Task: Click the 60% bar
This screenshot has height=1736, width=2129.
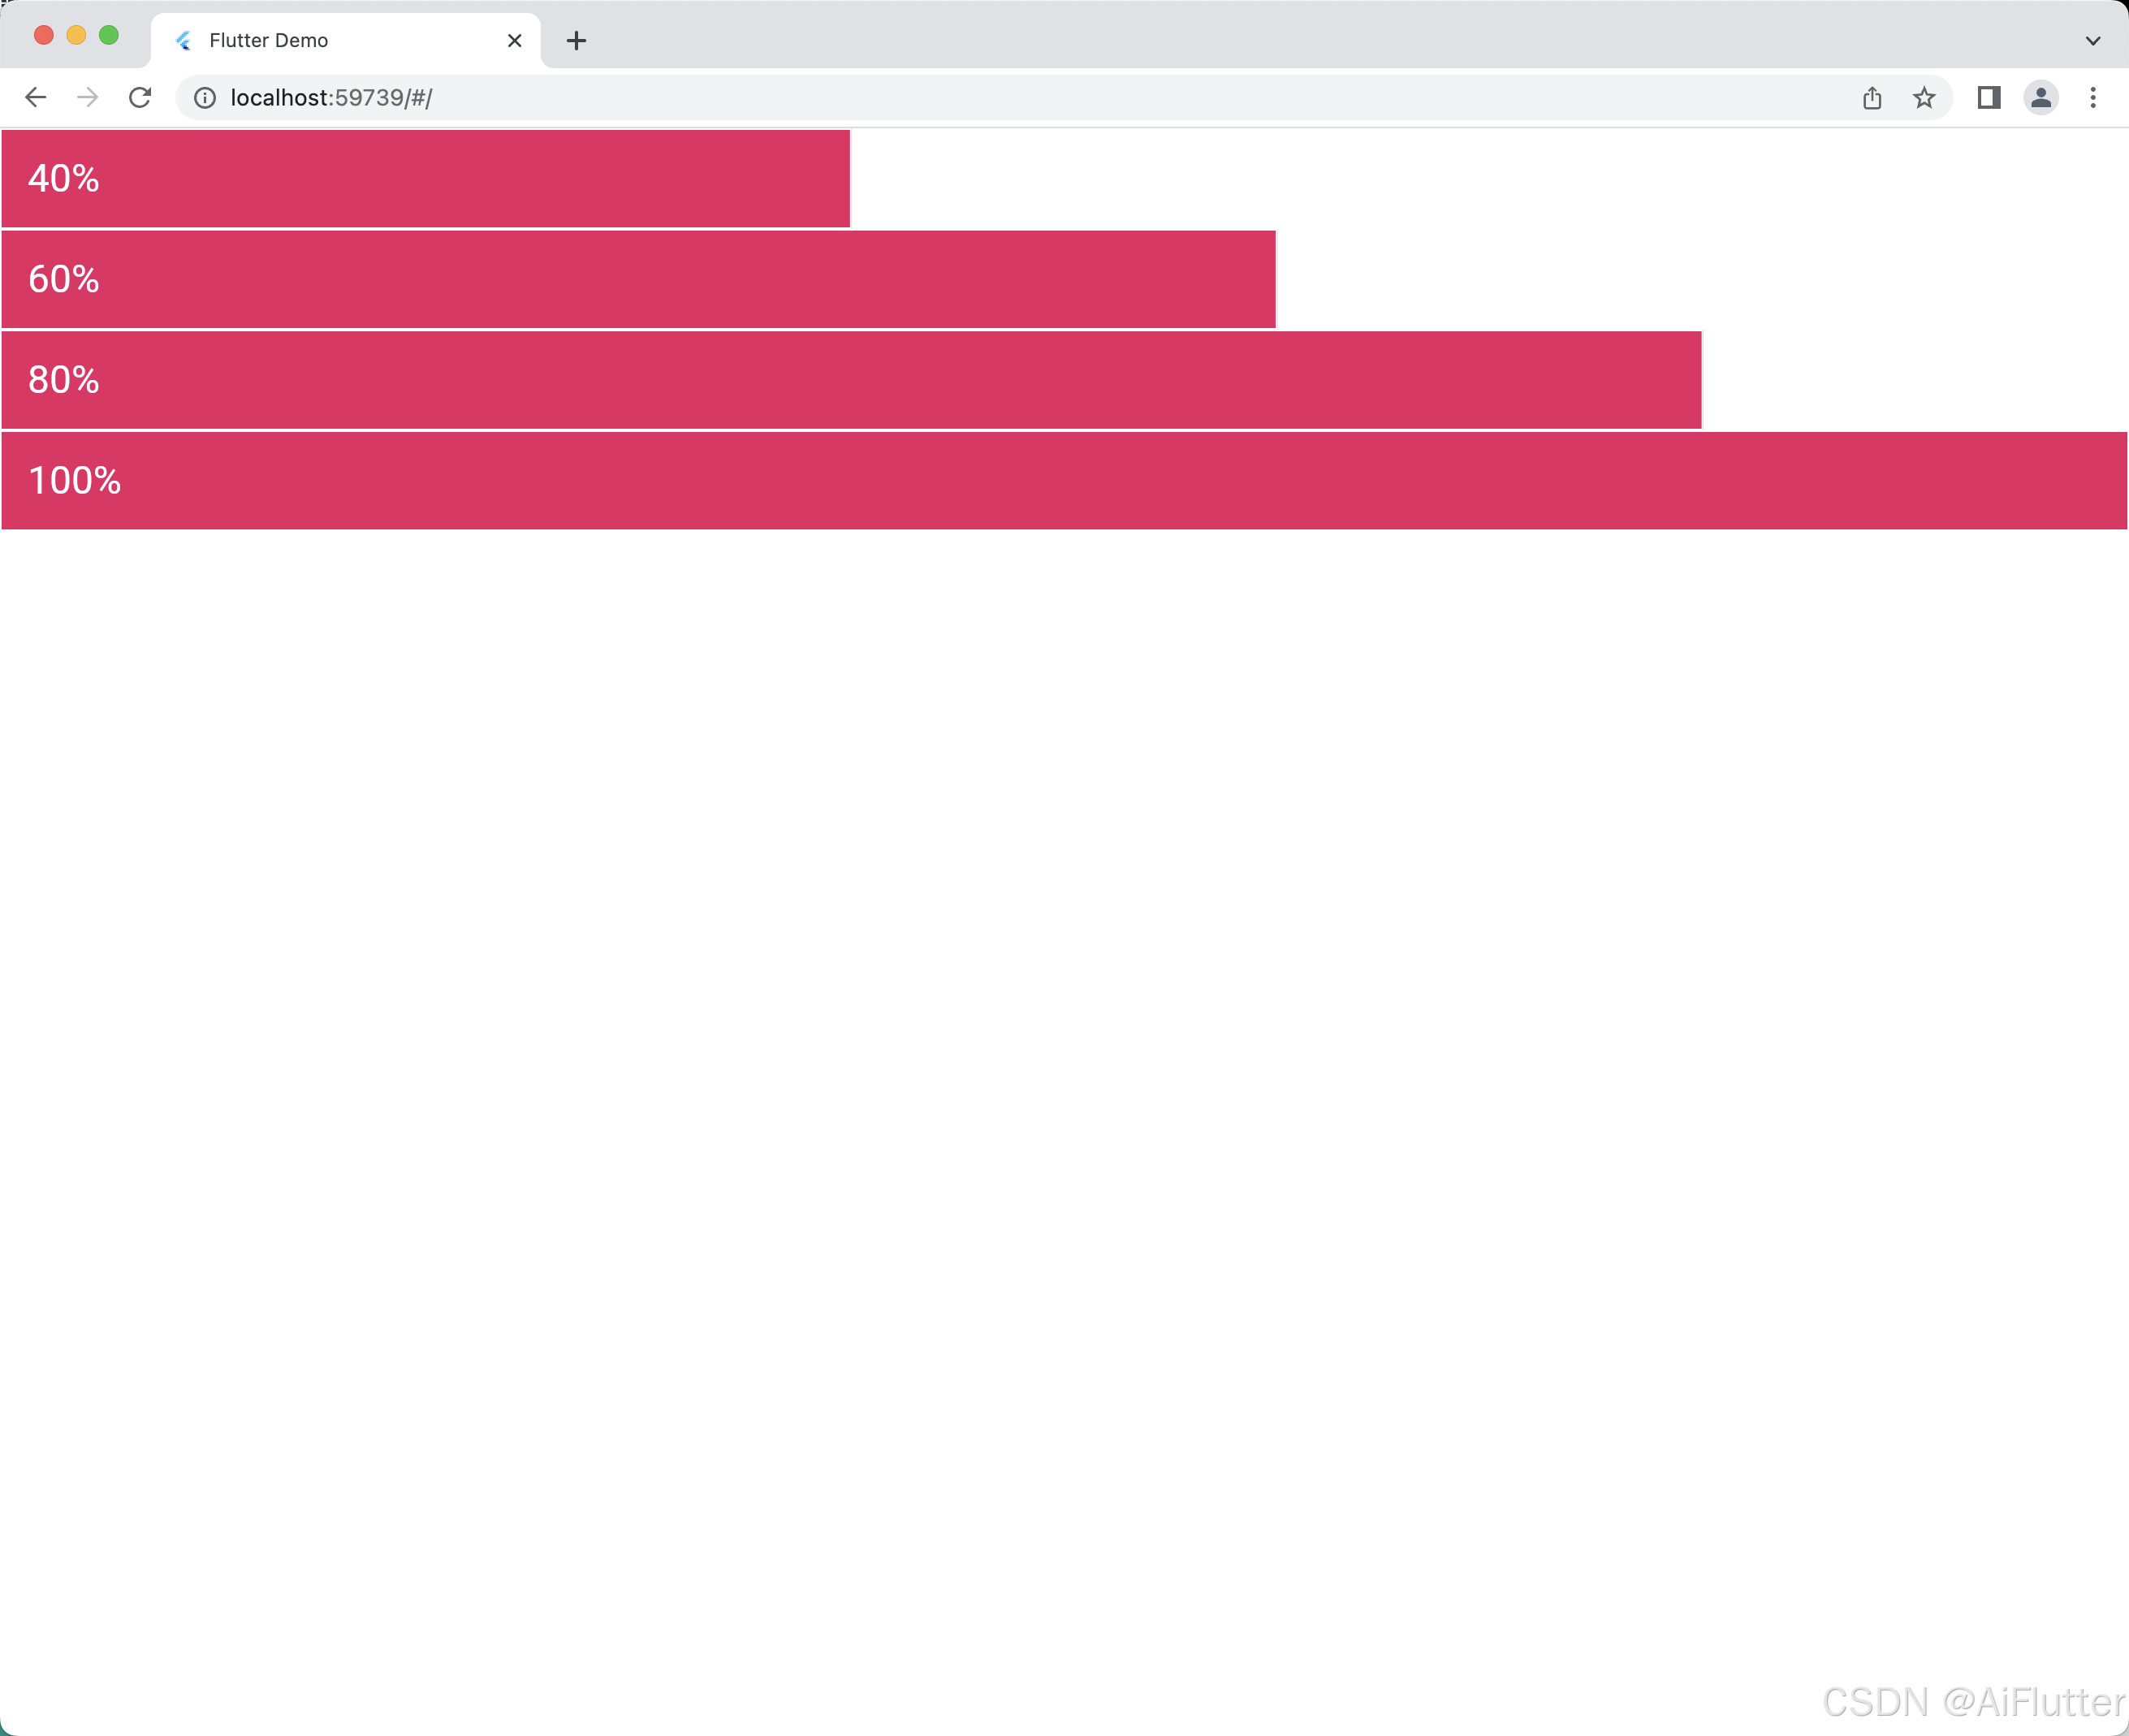Action: coord(639,279)
